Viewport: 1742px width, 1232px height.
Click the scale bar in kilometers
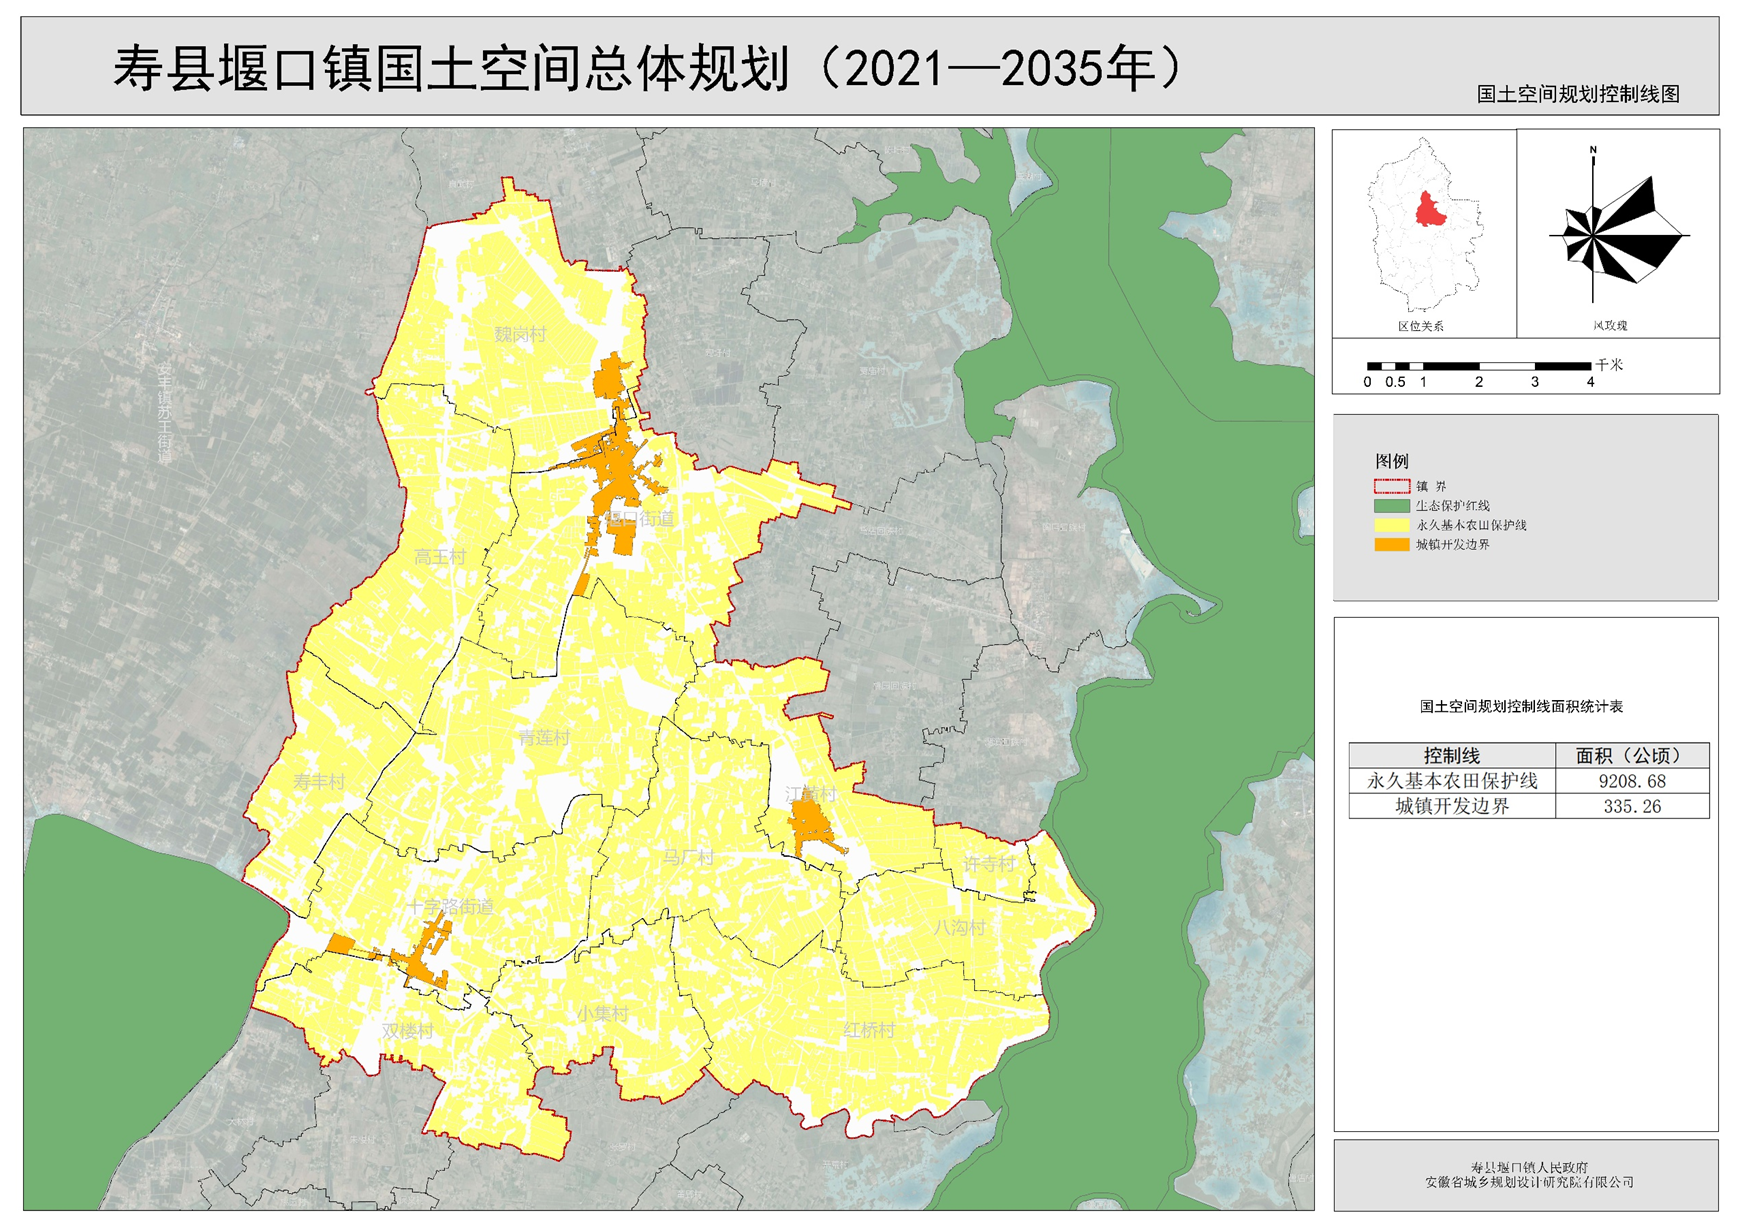pos(1479,367)
